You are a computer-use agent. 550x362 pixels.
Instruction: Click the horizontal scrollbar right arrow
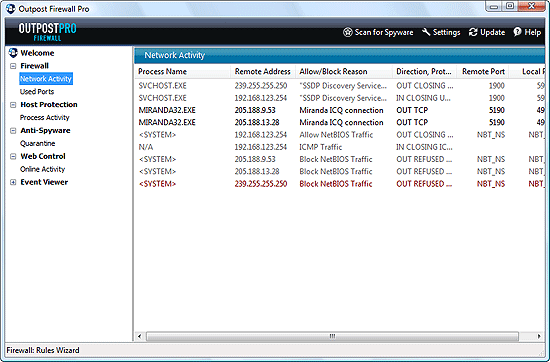(x=539, y=336)
